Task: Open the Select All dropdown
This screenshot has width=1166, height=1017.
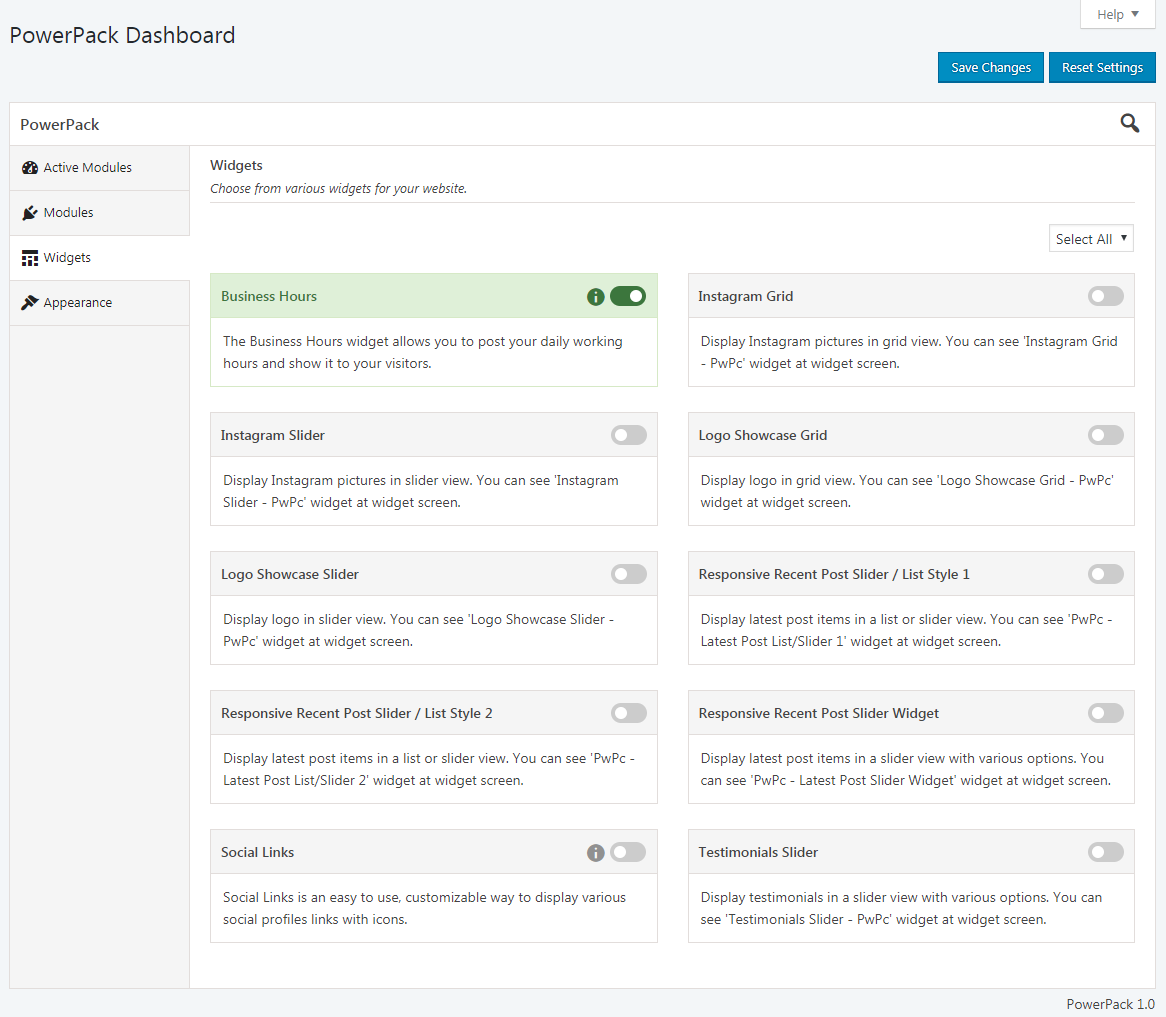Action: click(x=1091, y=239)
